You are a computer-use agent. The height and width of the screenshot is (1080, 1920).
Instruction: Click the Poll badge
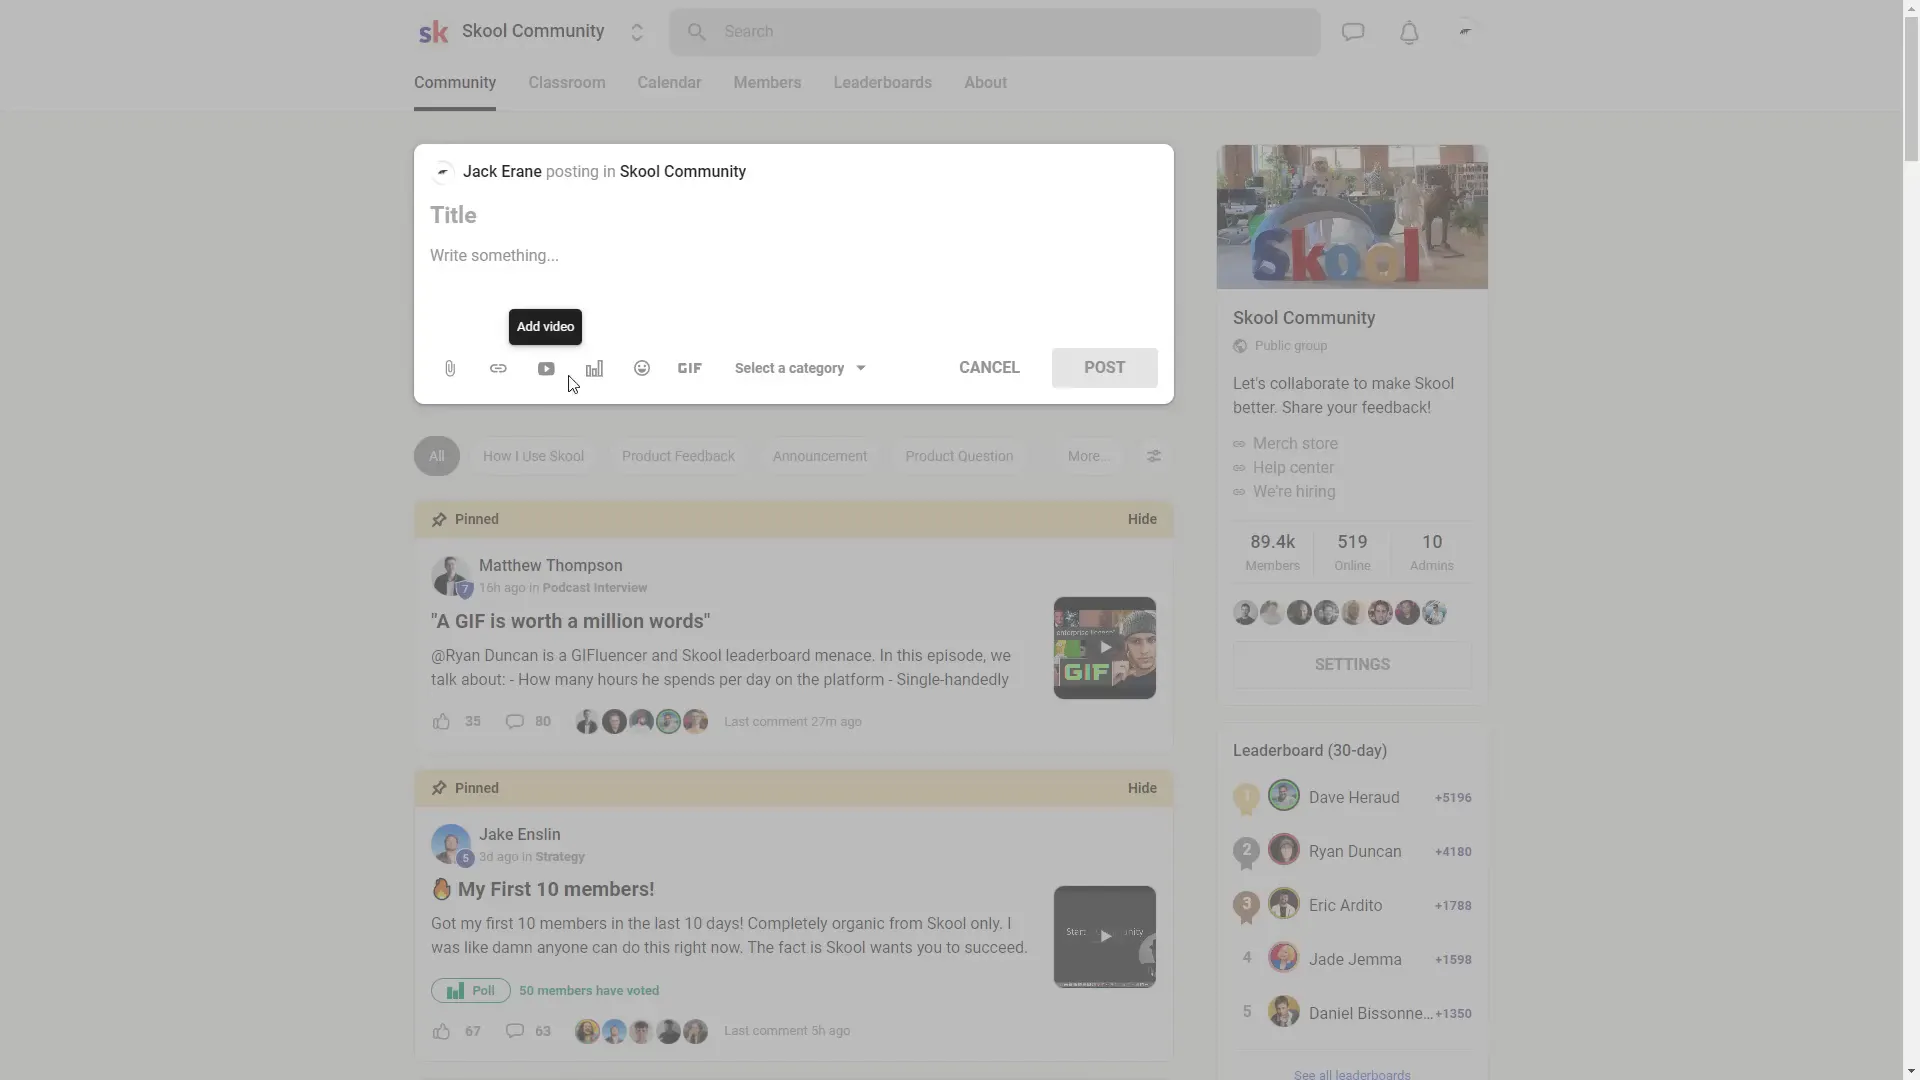coord(471,991)
